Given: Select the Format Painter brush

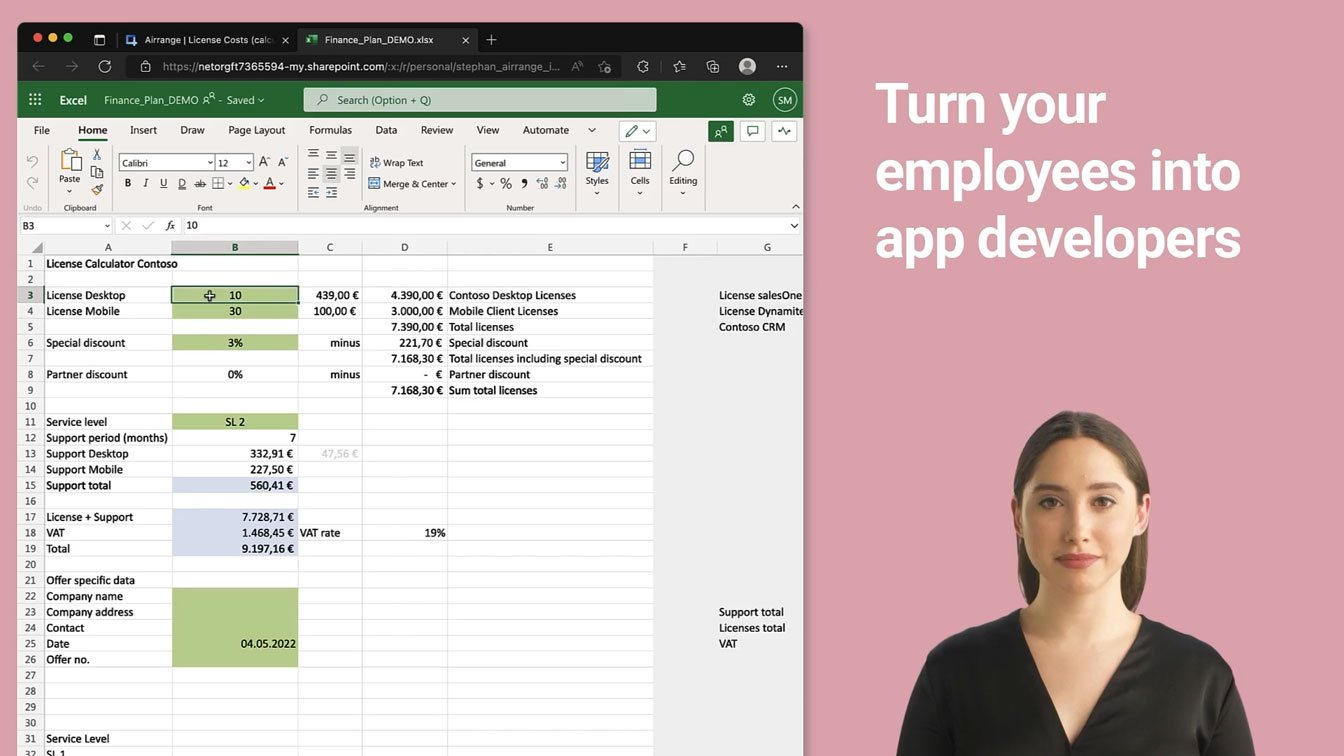Looking at the screenshot, I should tap(97, 190).
